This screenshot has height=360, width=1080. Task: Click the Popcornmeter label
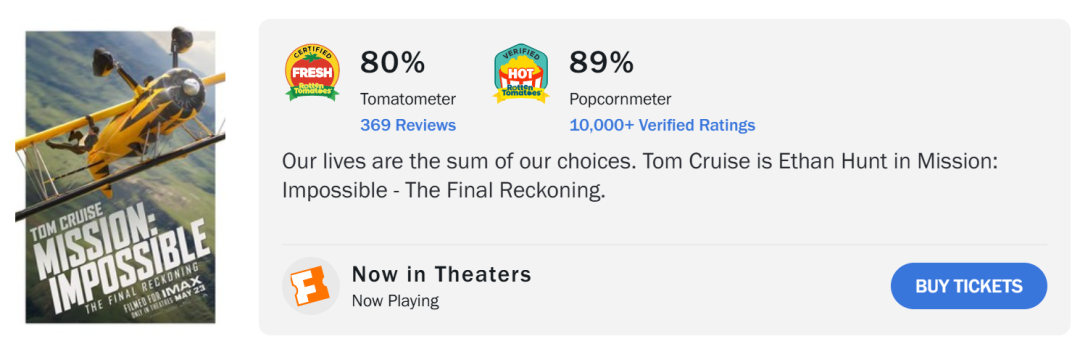(x=620, y=99)
